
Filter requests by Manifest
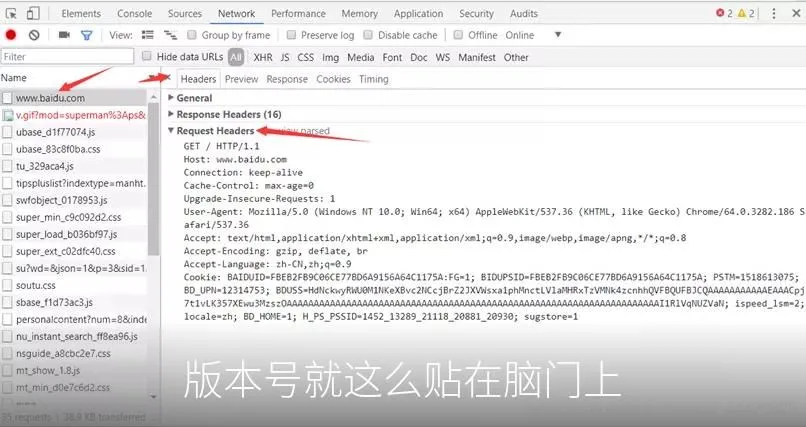(477, 57)
